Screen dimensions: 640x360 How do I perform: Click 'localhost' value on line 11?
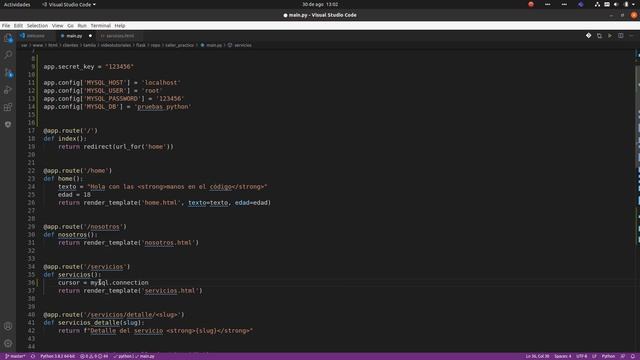point(161,82)
